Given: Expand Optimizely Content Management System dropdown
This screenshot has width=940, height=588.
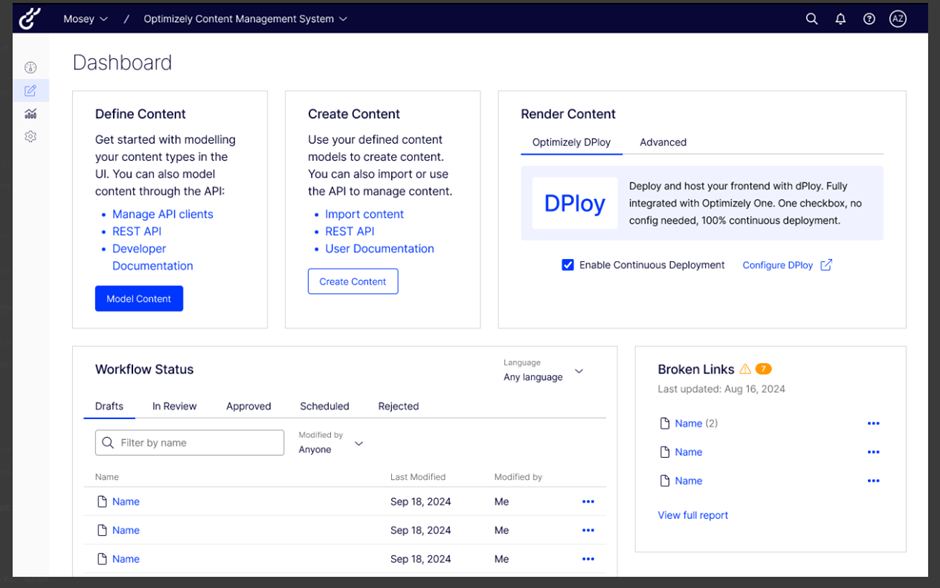Looking at the screenshot, I should coord(245,19).
